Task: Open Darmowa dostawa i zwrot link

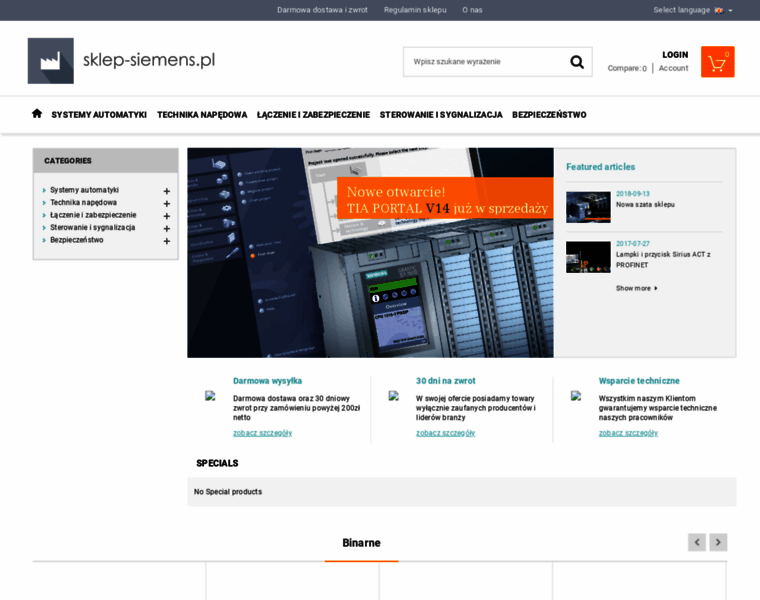Action: [322, 10]
